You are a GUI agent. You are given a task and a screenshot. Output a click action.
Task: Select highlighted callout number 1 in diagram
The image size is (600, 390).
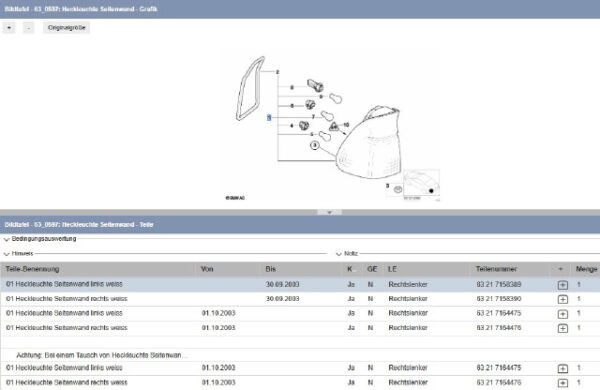pyautogui.click(x=269, y=117)
